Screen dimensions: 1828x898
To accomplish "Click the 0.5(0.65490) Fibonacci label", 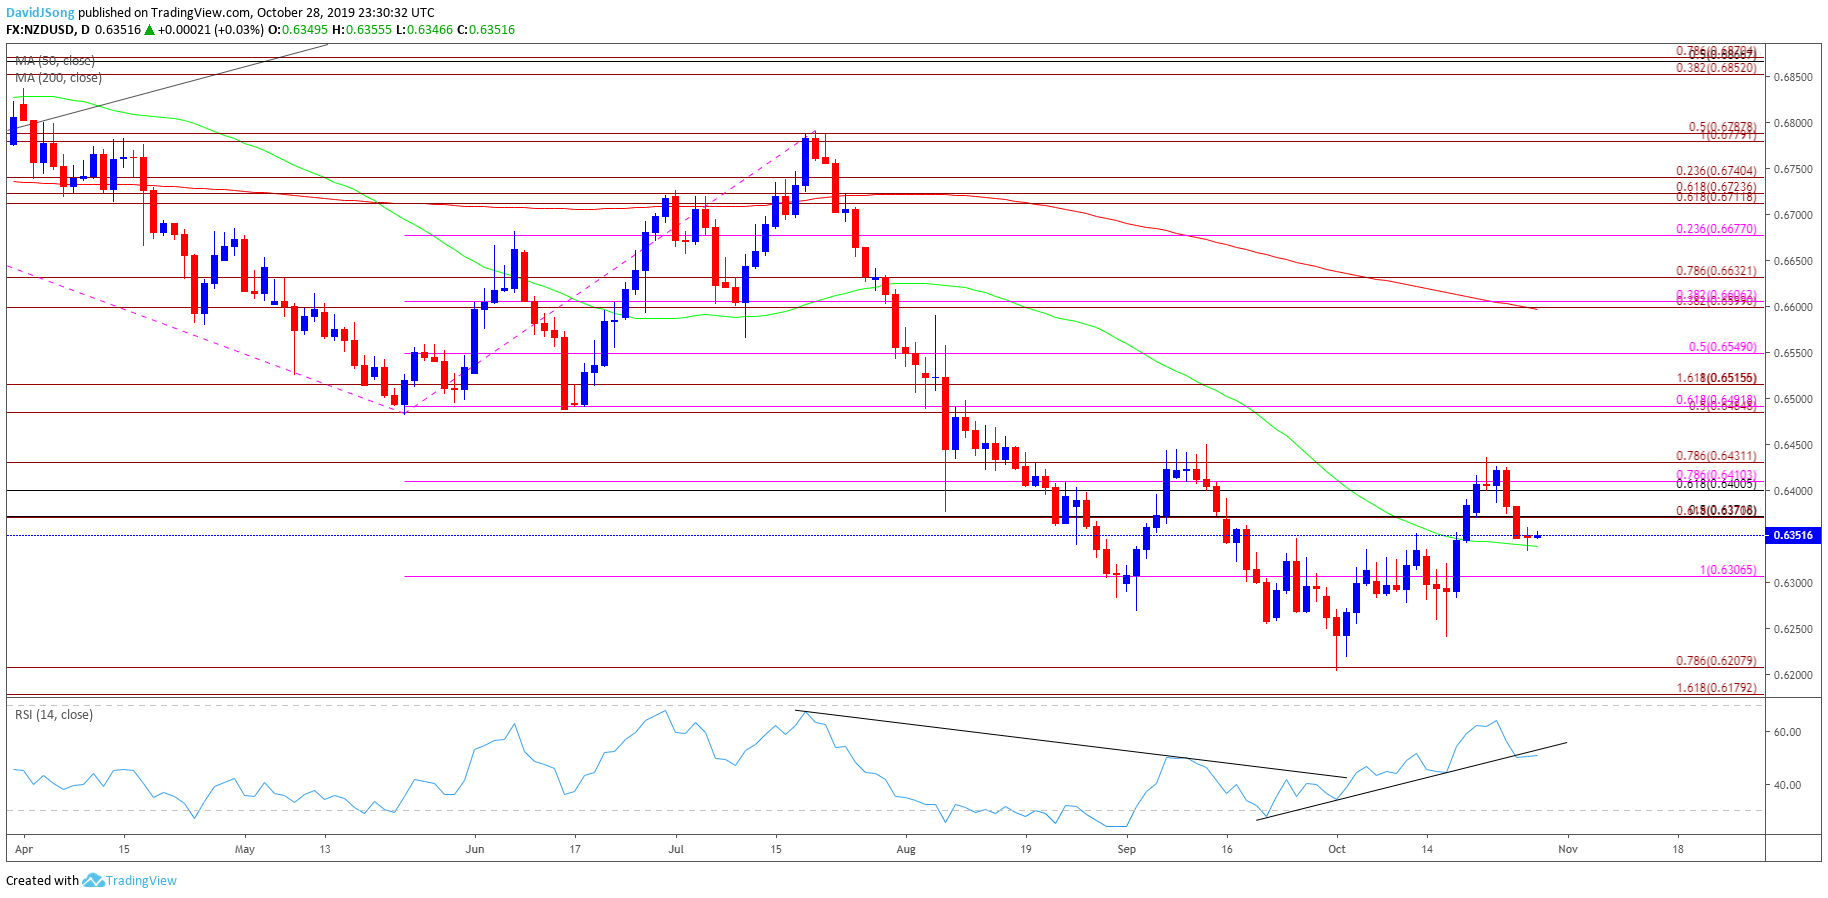I will [1723, 347].
